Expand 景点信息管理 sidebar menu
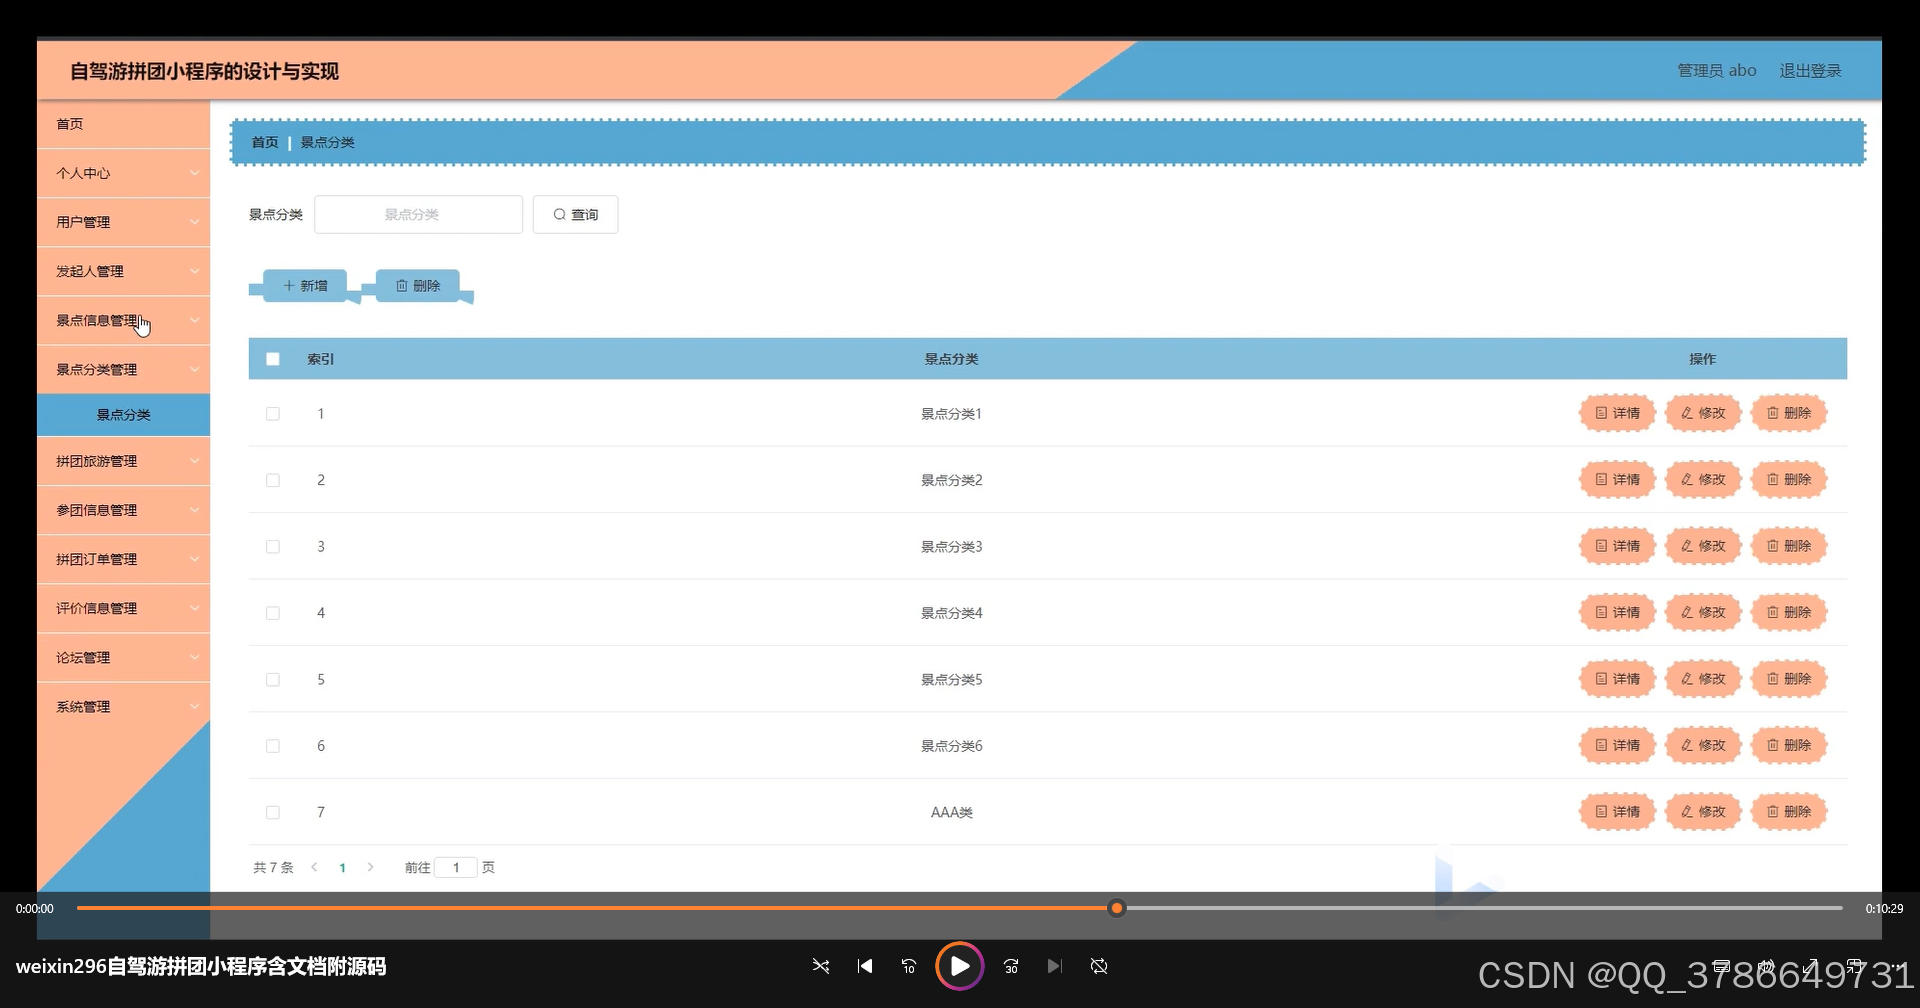Image resolution: width=1920 pixels, height=1008 pixels. [124, 320]
